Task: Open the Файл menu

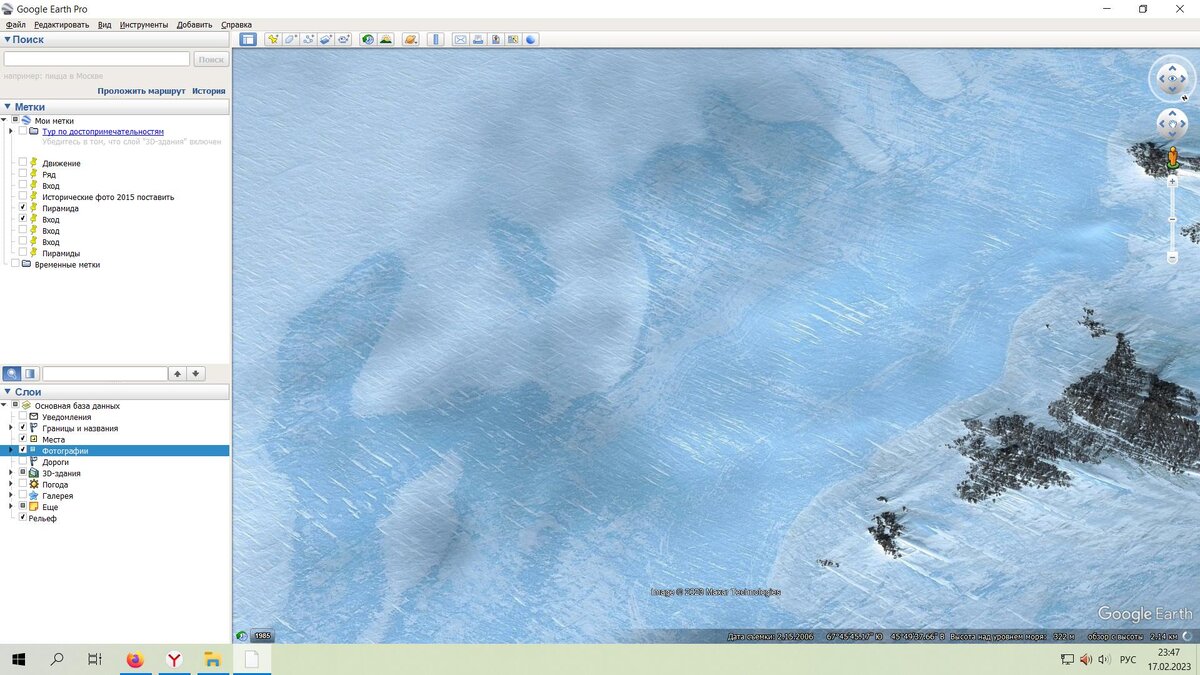Action: click(x=15, y=24)
